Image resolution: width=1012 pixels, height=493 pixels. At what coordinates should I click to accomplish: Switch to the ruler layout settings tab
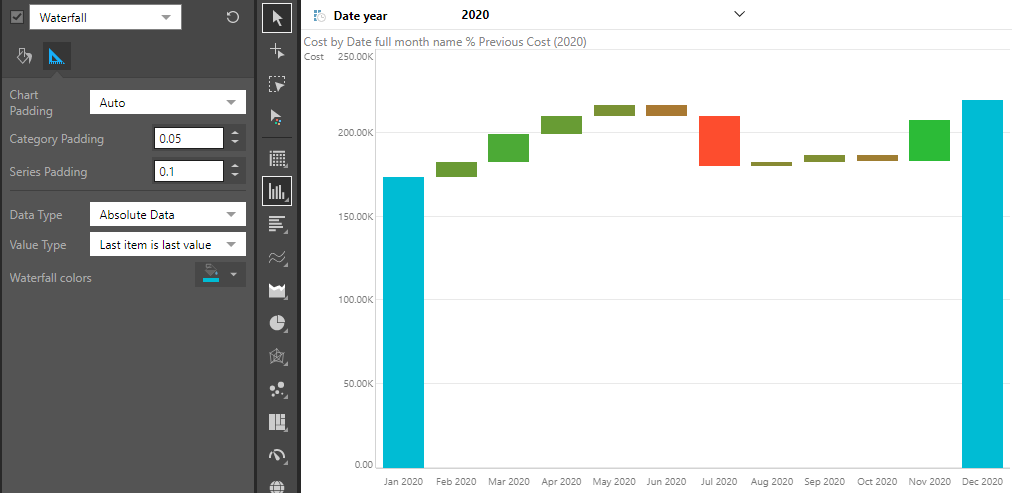coord(57,56)
